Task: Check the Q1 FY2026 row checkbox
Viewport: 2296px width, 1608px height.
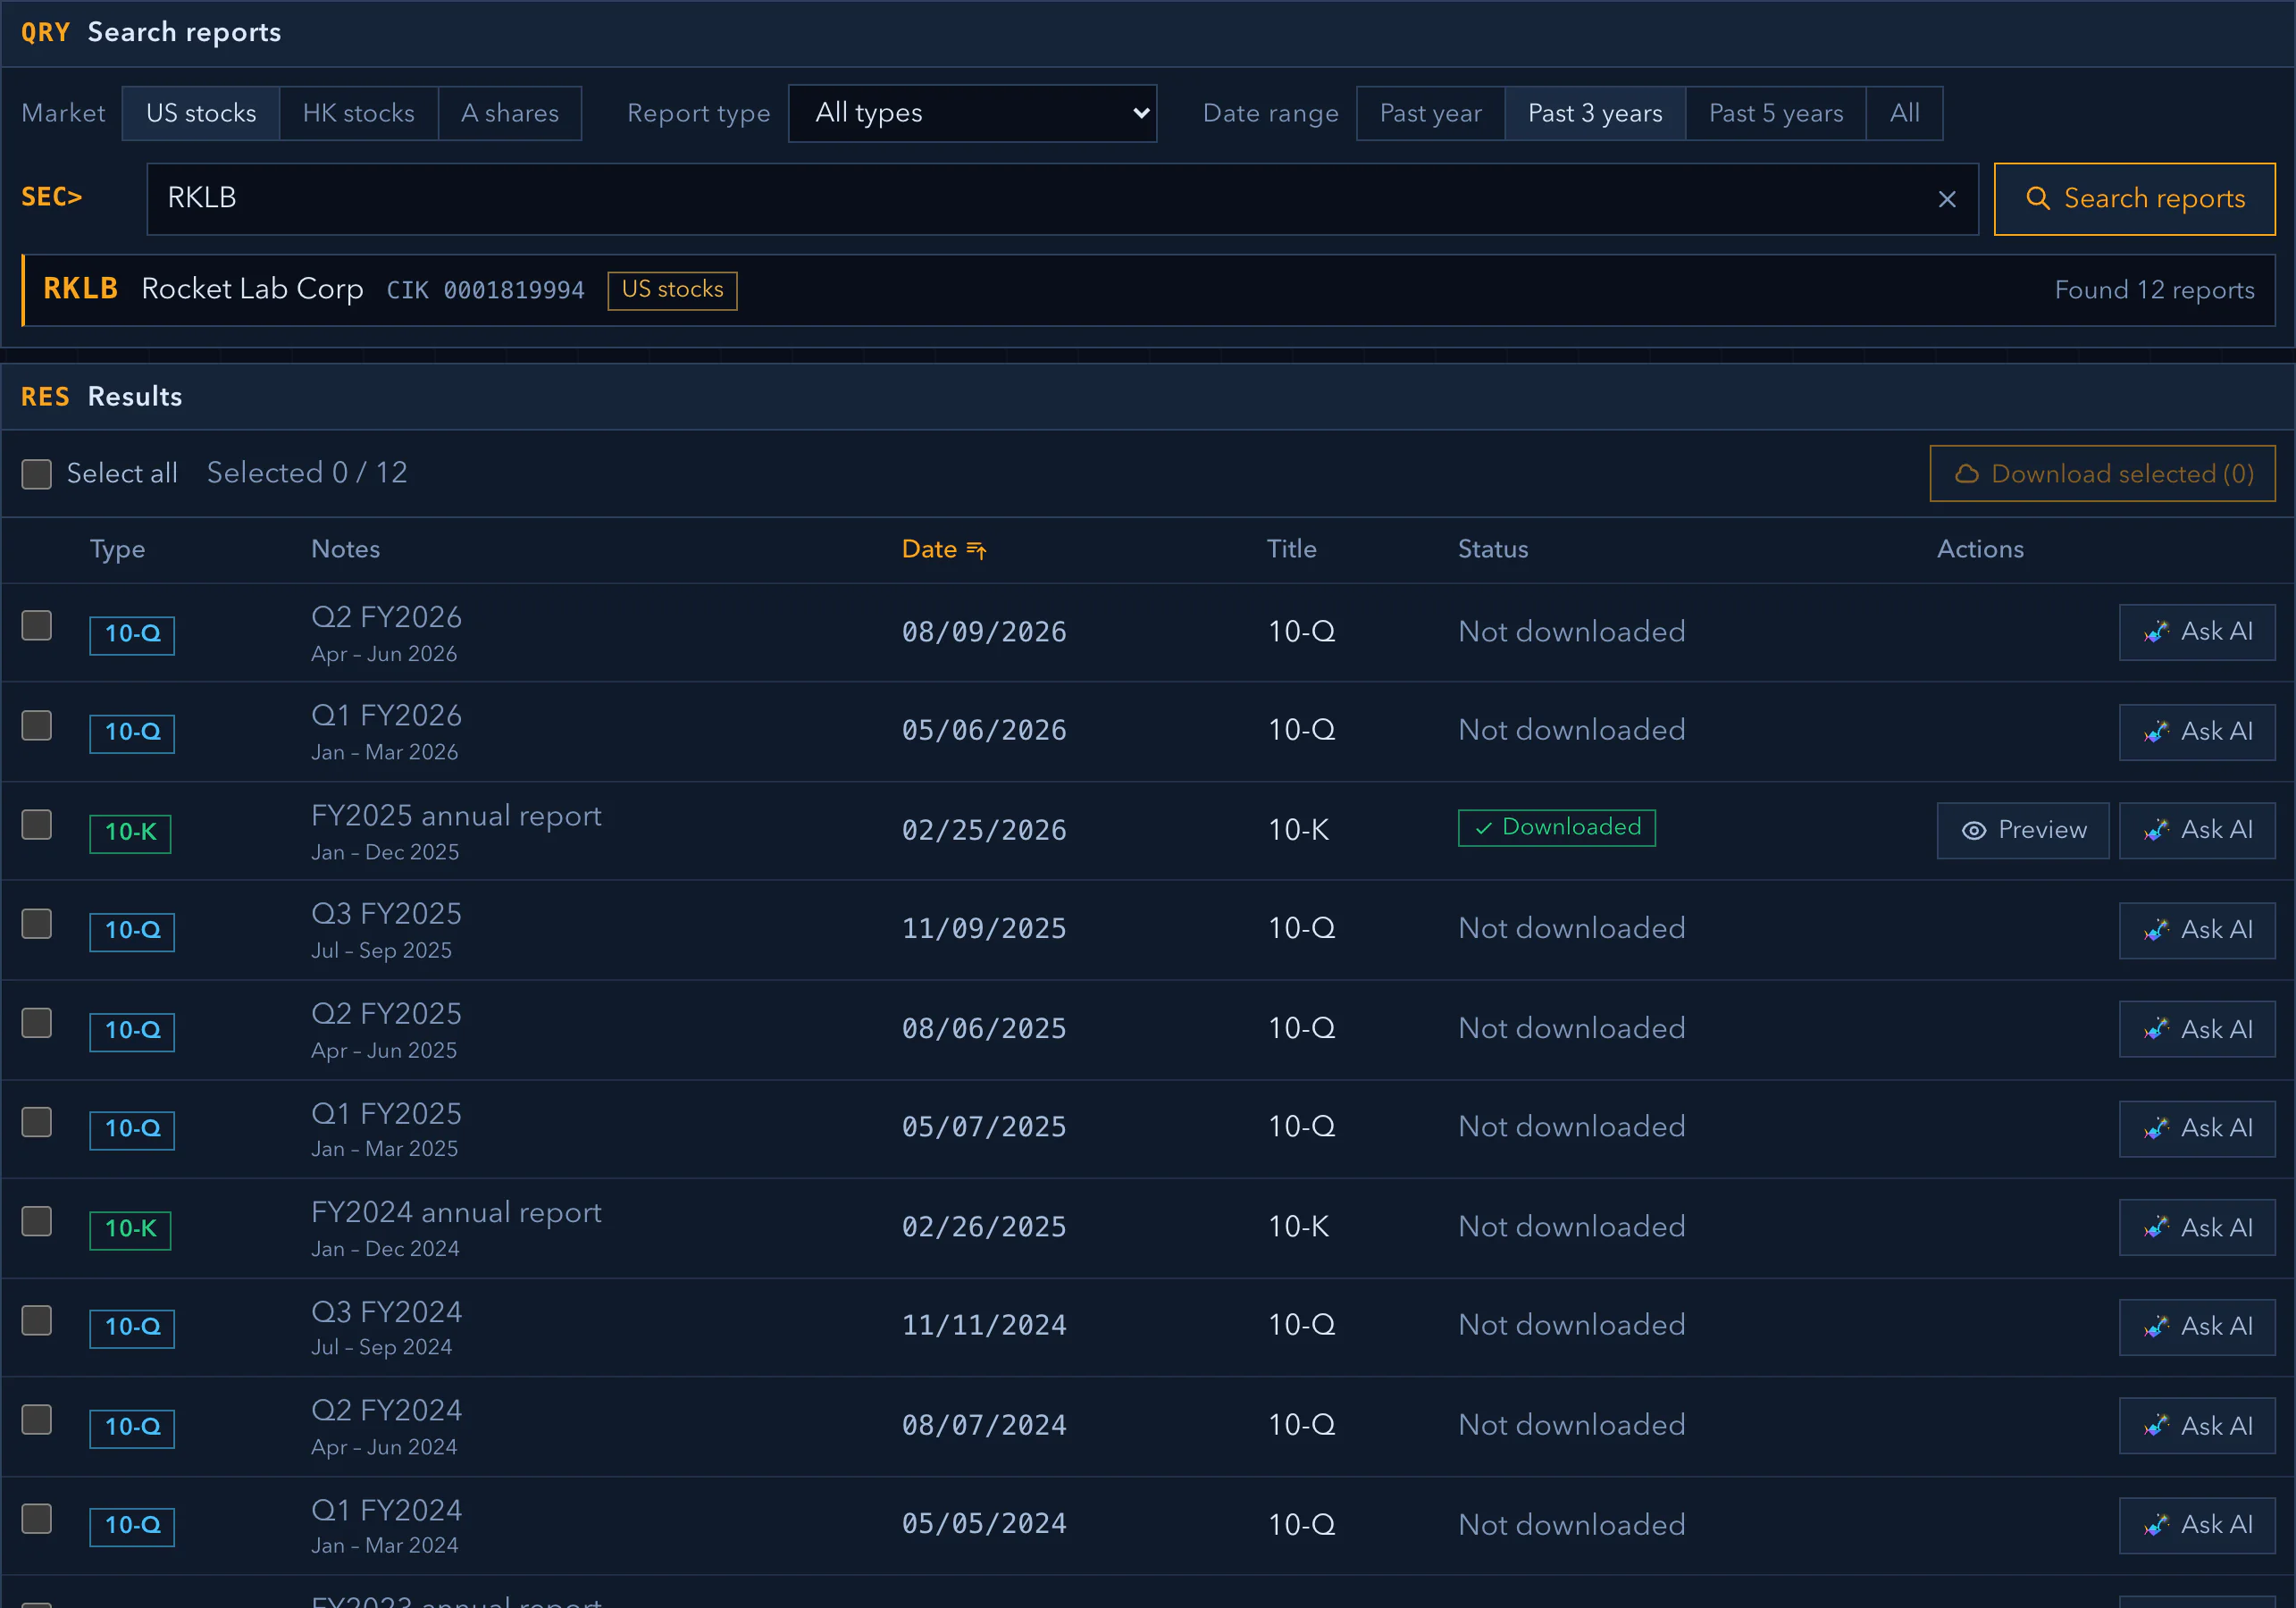Action: coord(37,725)
